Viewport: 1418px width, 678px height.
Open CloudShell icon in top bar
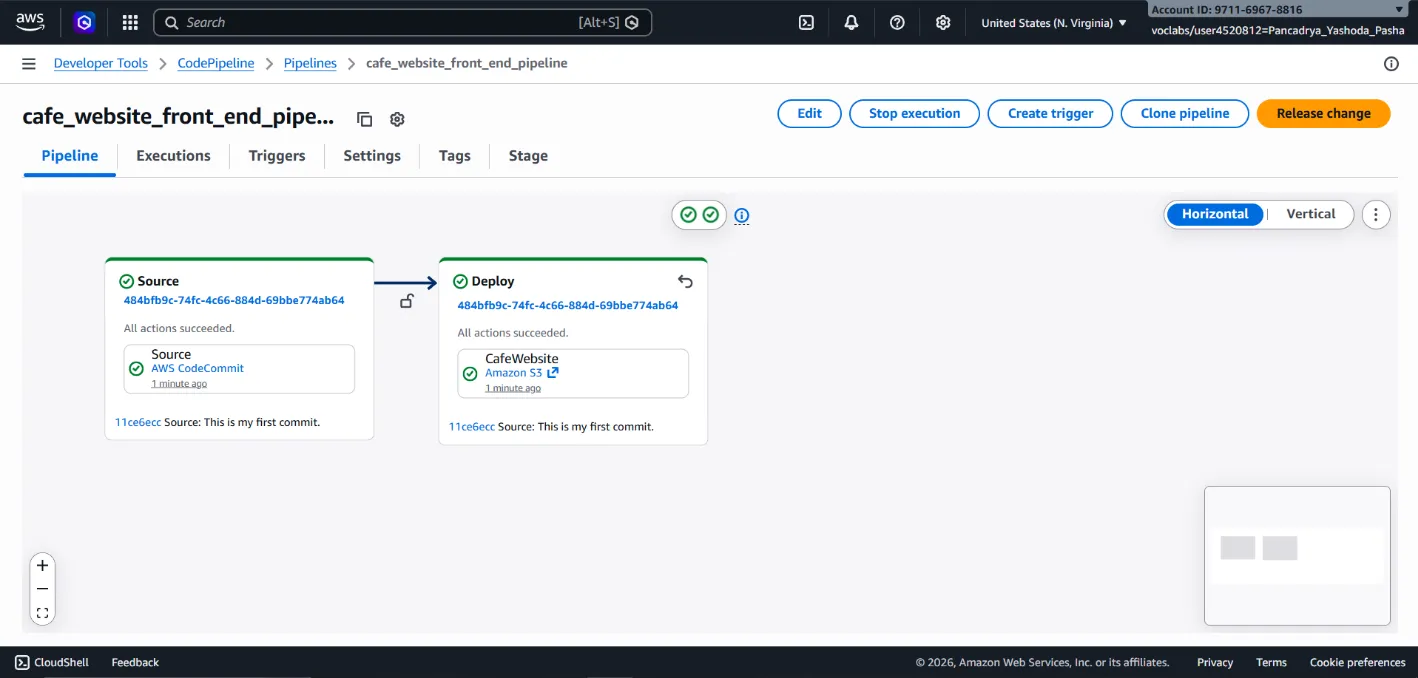pos(806,22)
